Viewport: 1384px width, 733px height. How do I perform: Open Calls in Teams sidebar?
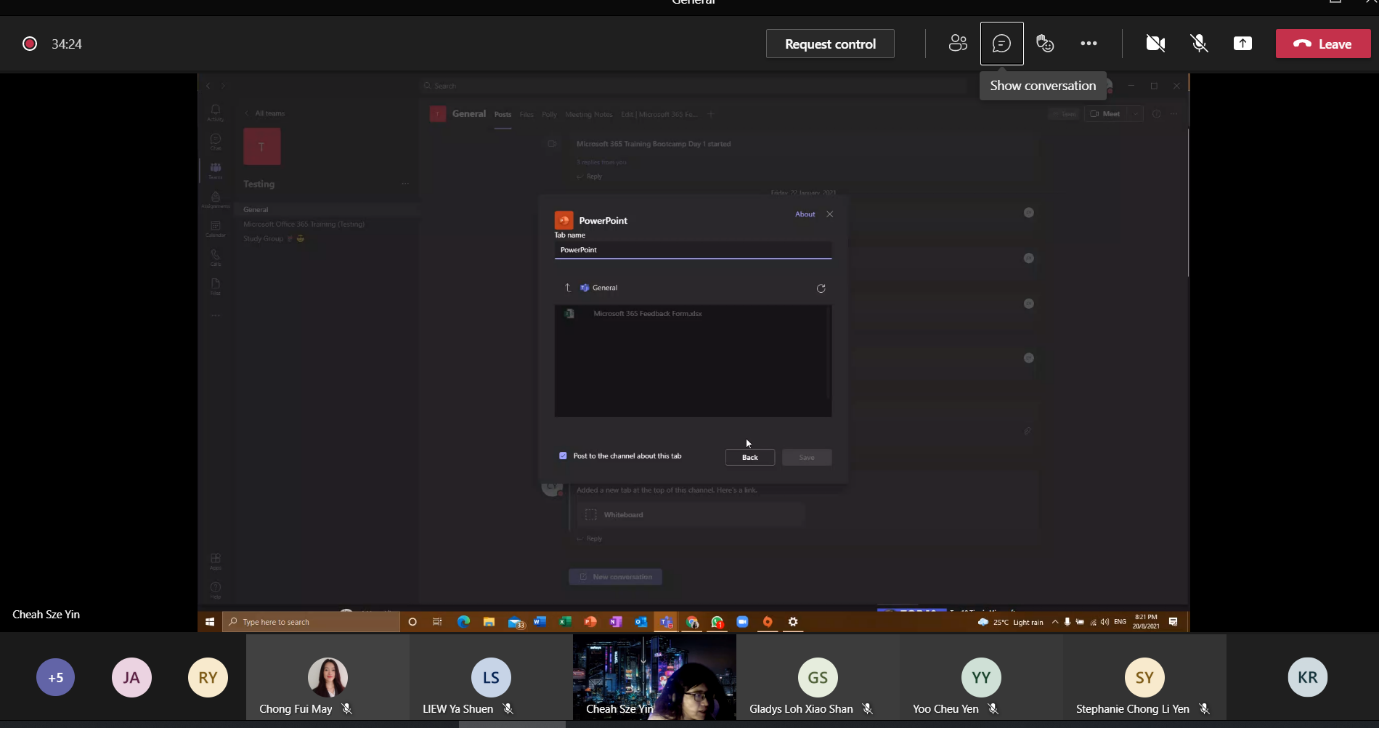tap(215, 258)
